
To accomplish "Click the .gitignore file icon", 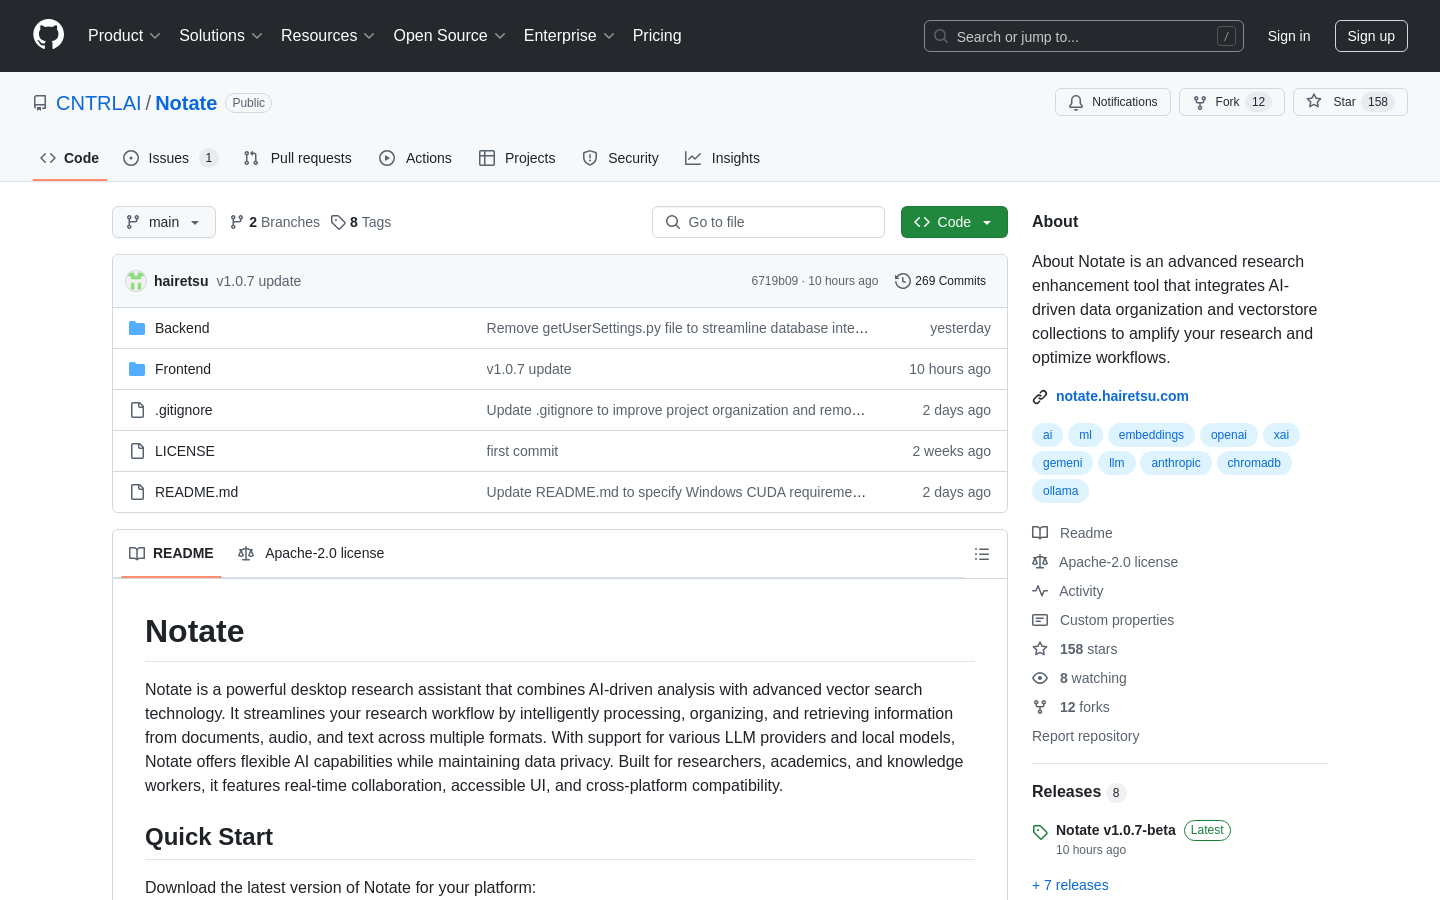I will (x=137, y=410).
